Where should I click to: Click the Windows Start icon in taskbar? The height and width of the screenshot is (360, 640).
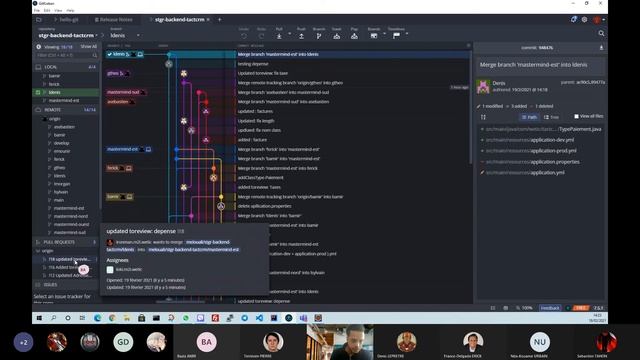click(39, 318)
